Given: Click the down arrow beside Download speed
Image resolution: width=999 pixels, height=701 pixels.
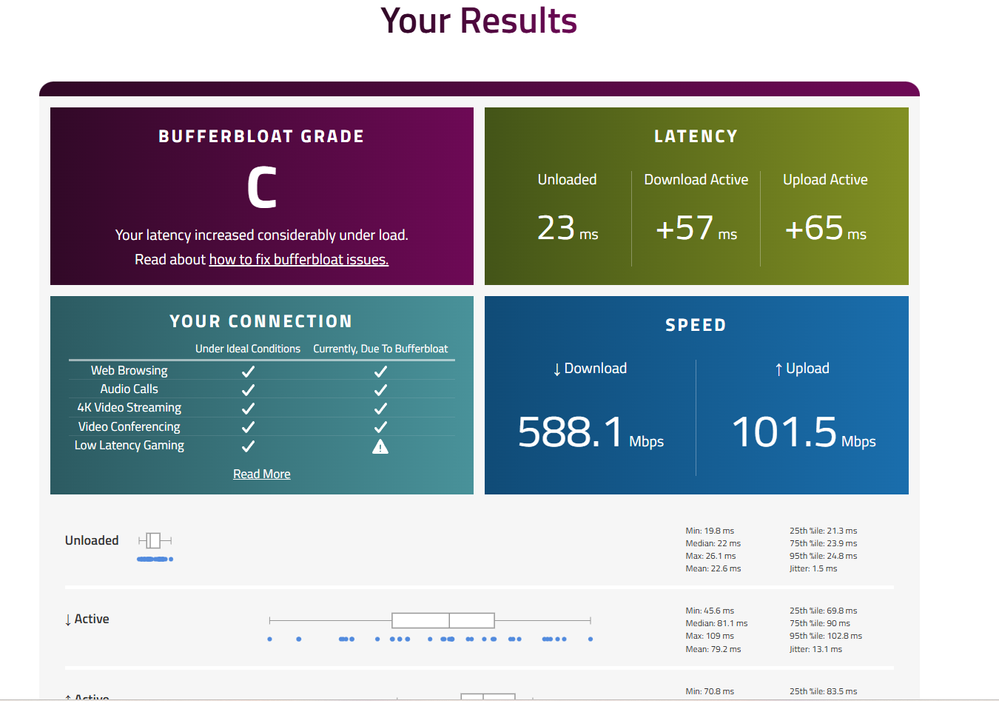Looking at the screenshot, I should (x=557, y=369).
